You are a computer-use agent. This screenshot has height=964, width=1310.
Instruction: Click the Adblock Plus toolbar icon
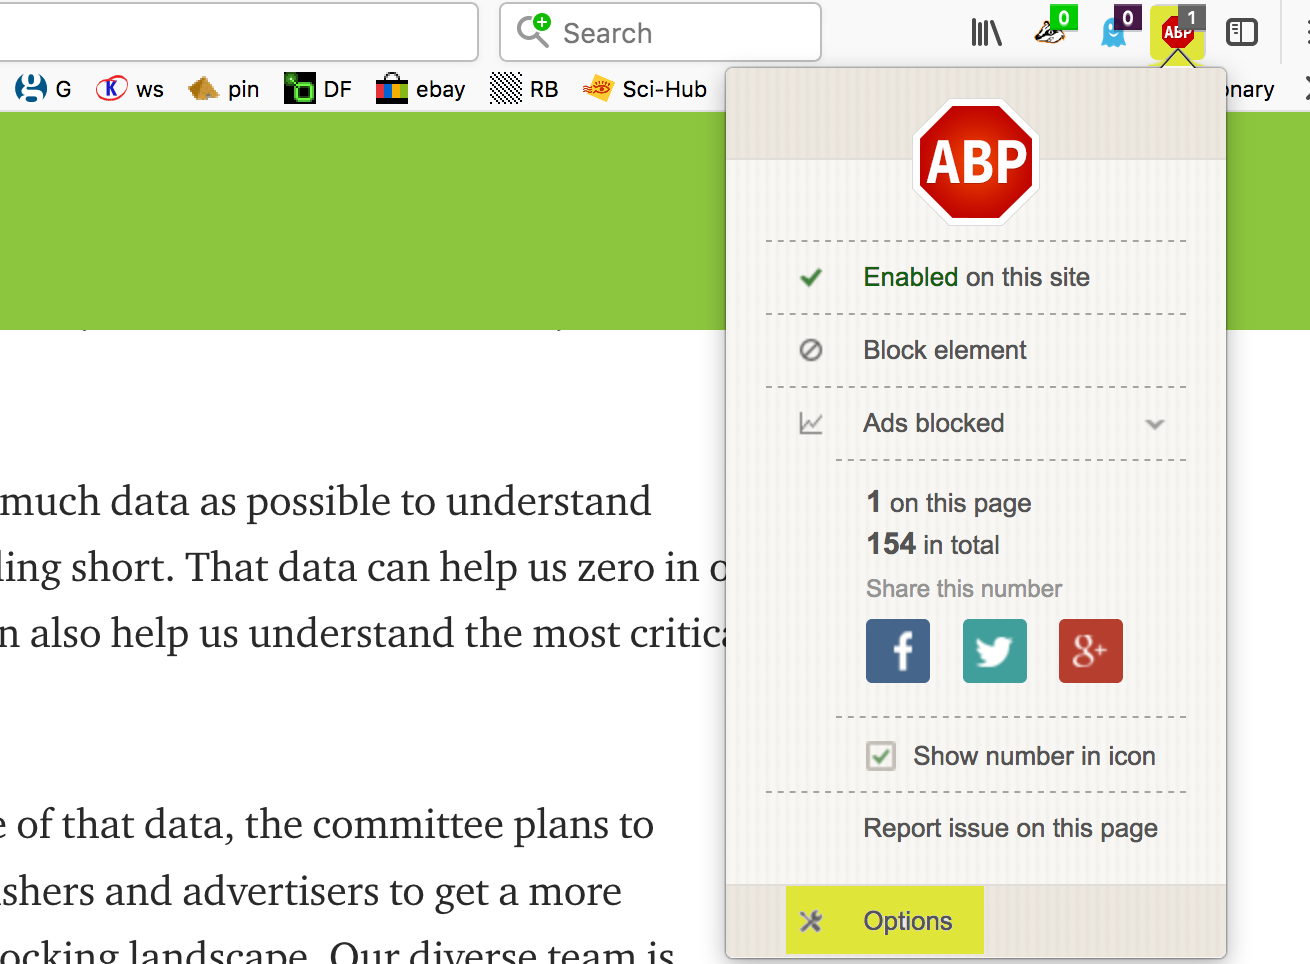pyautogui.click(x=1177, y=33)
